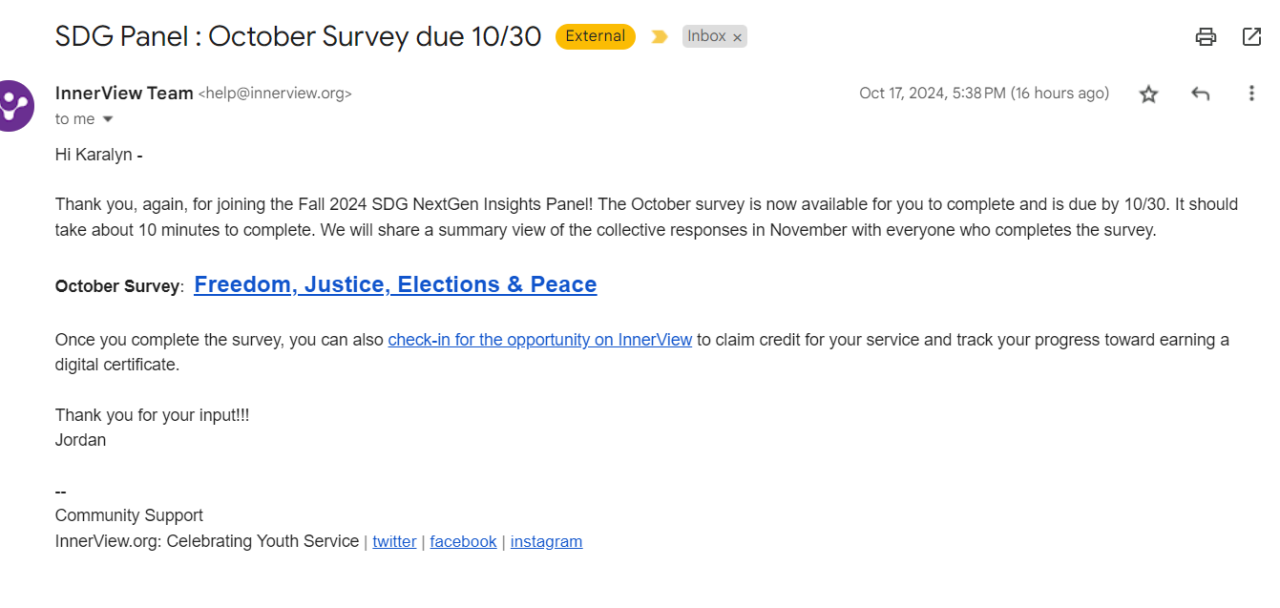Open the facebook link in signature
Image resolution: width=1280 pixels, height=608 pixels.
click(x=463, y=542)
